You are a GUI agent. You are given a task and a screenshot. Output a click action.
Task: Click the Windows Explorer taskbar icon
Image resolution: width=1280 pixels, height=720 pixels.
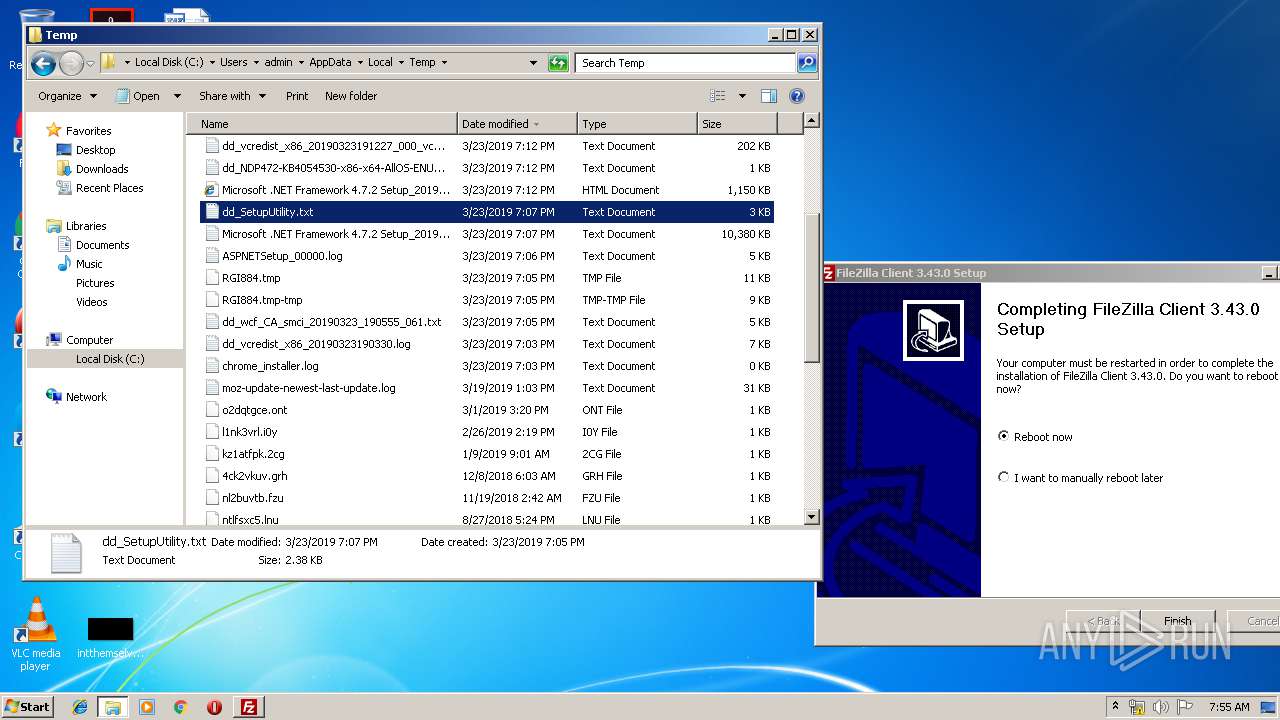tap(112, 707)
